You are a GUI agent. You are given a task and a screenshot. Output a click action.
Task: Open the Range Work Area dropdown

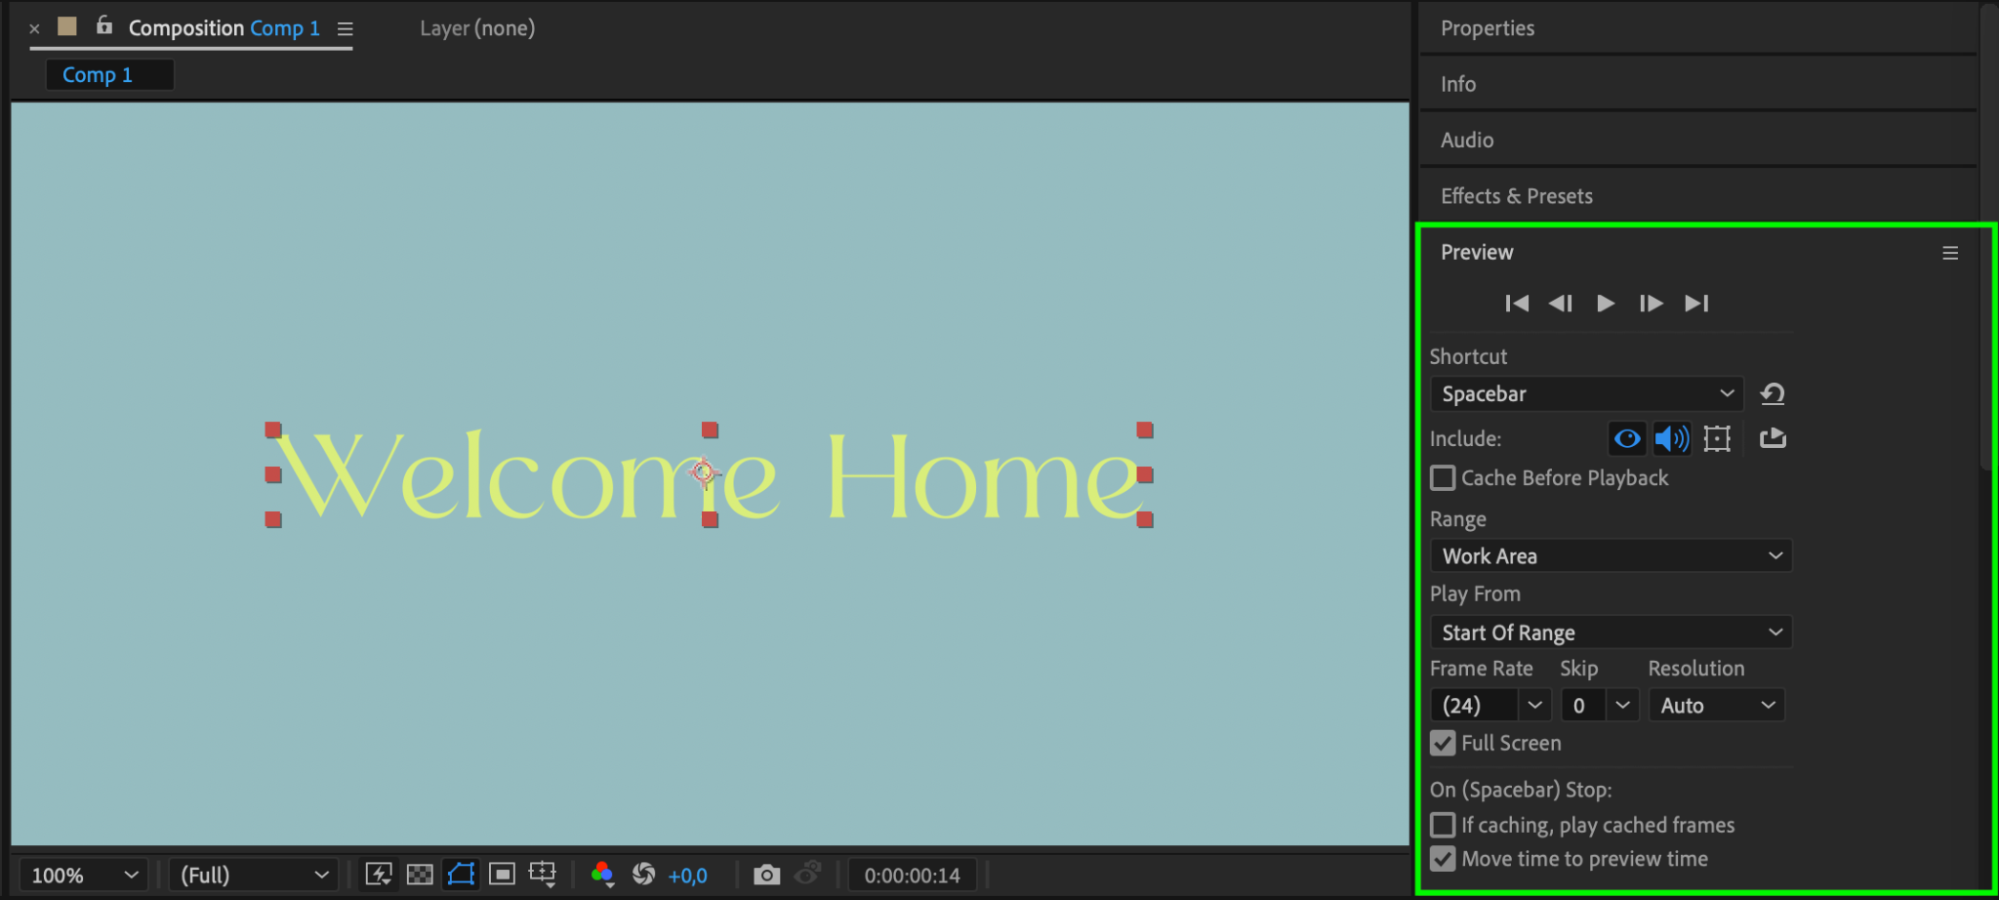(1611, 556)
